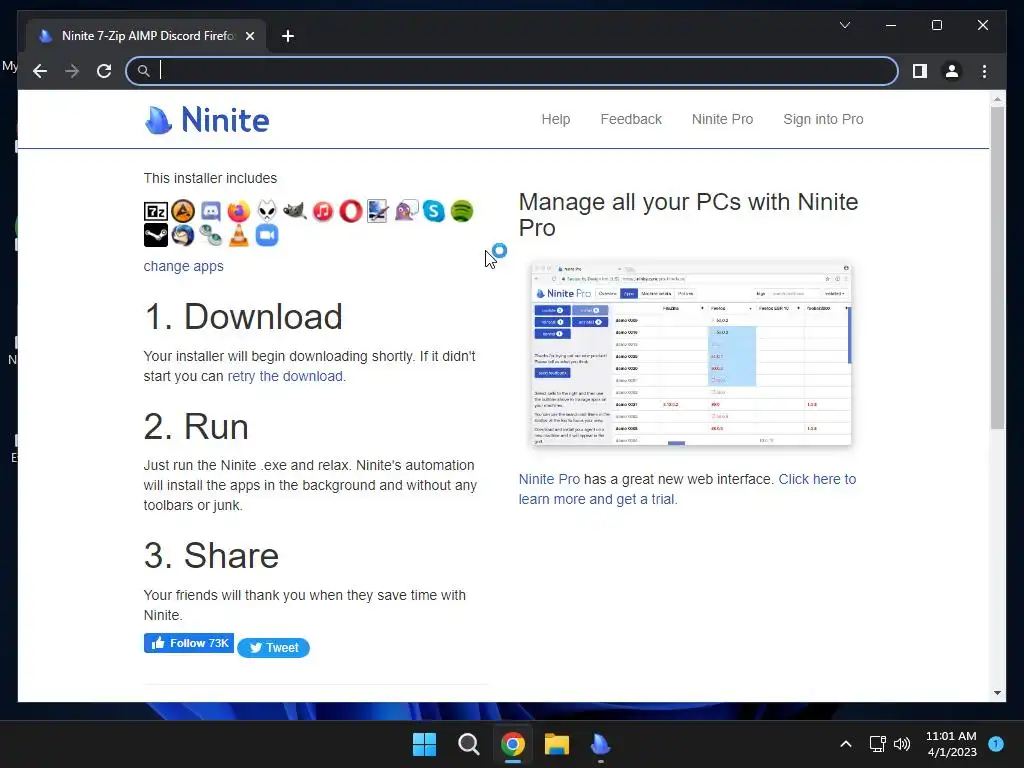Open a new browser tab
The height and width of the screenshot is (768, 1024).
pos(288,36)
